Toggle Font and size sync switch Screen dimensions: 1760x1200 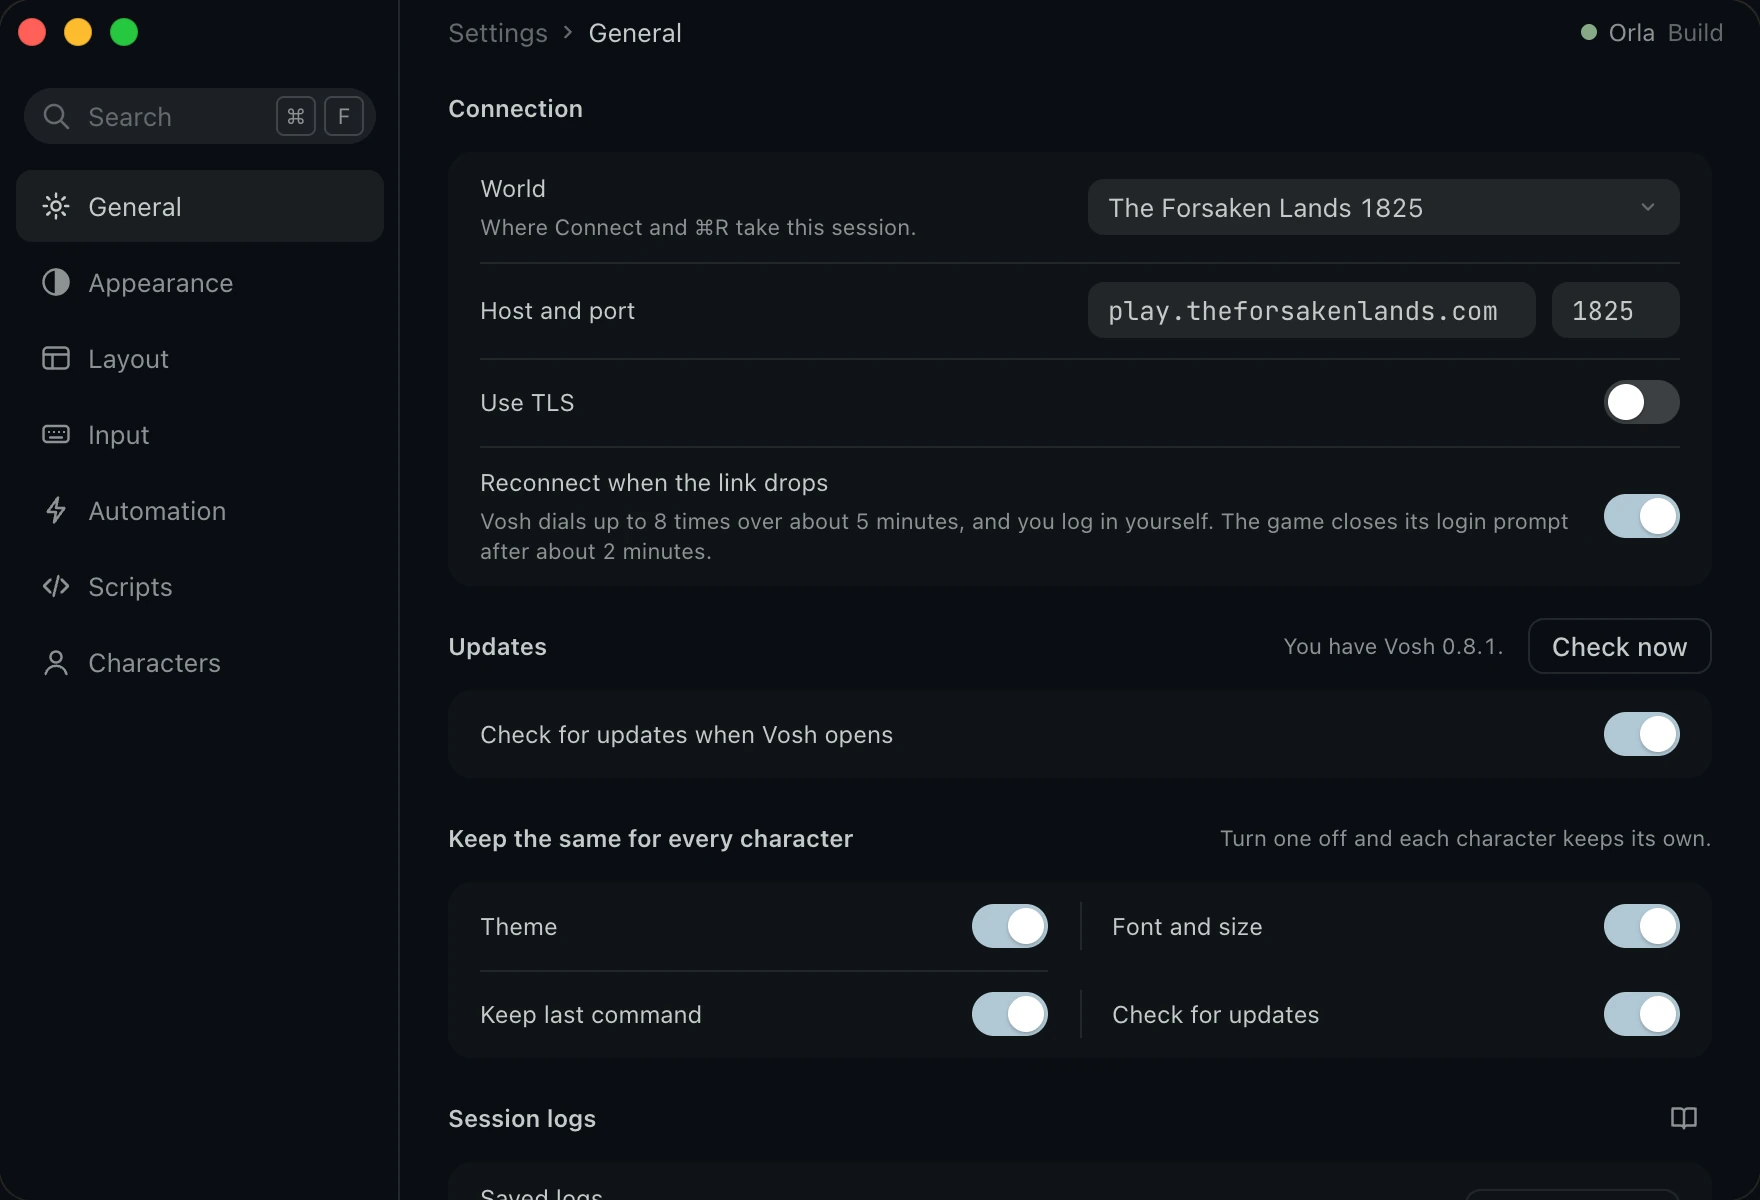[1642, 927]
